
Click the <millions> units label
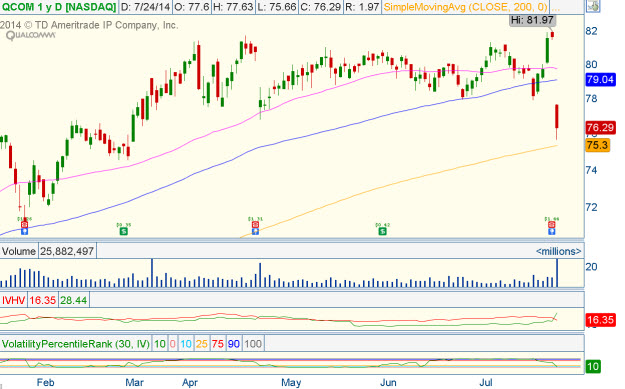tap(558, 251)
